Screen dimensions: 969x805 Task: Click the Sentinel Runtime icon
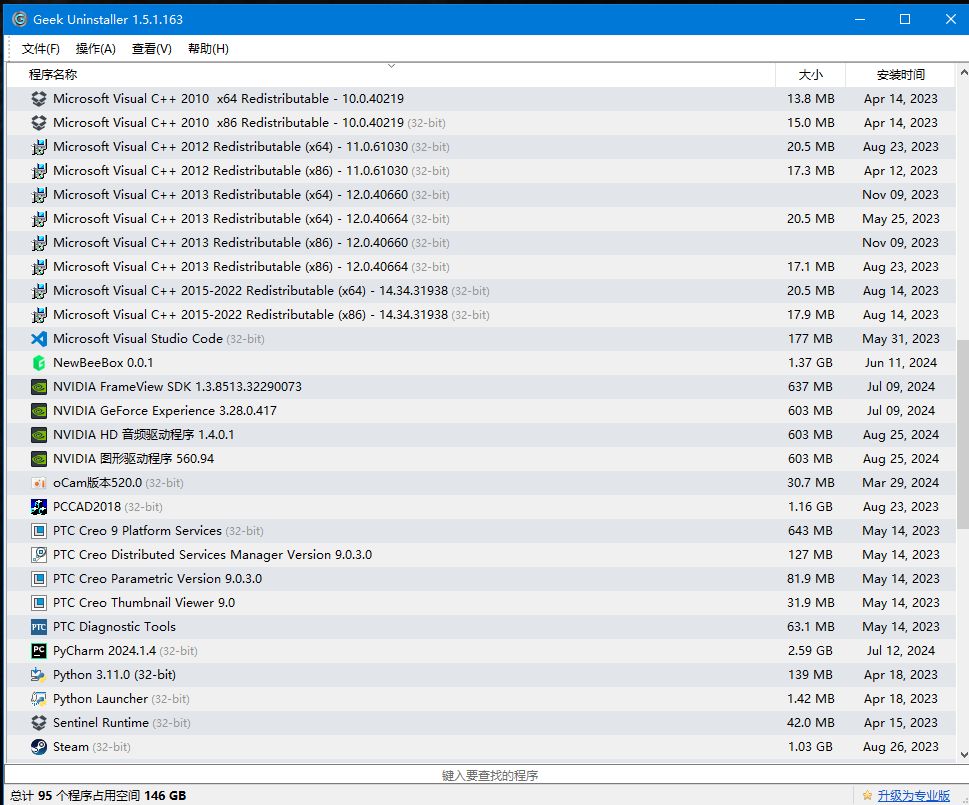tap(39, 723)
